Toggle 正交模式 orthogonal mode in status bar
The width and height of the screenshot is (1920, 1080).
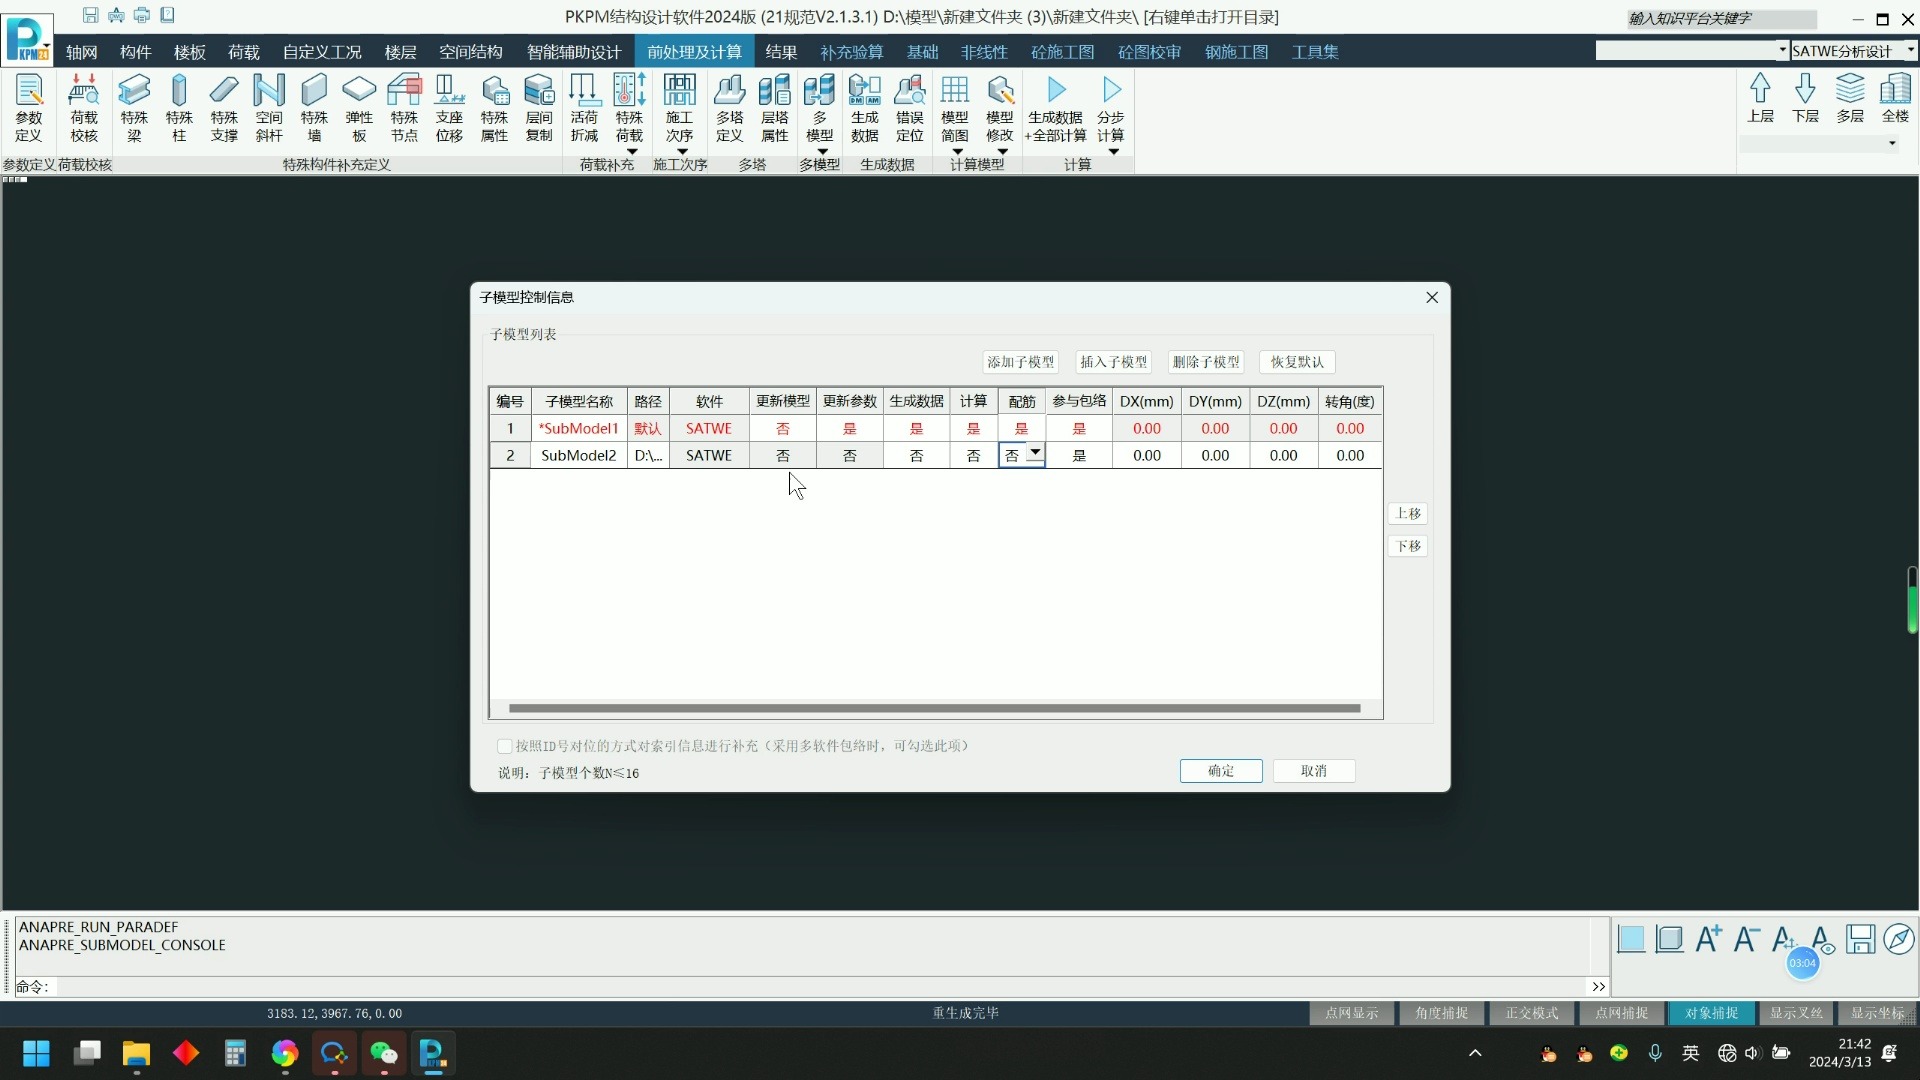[1531, 1013]
